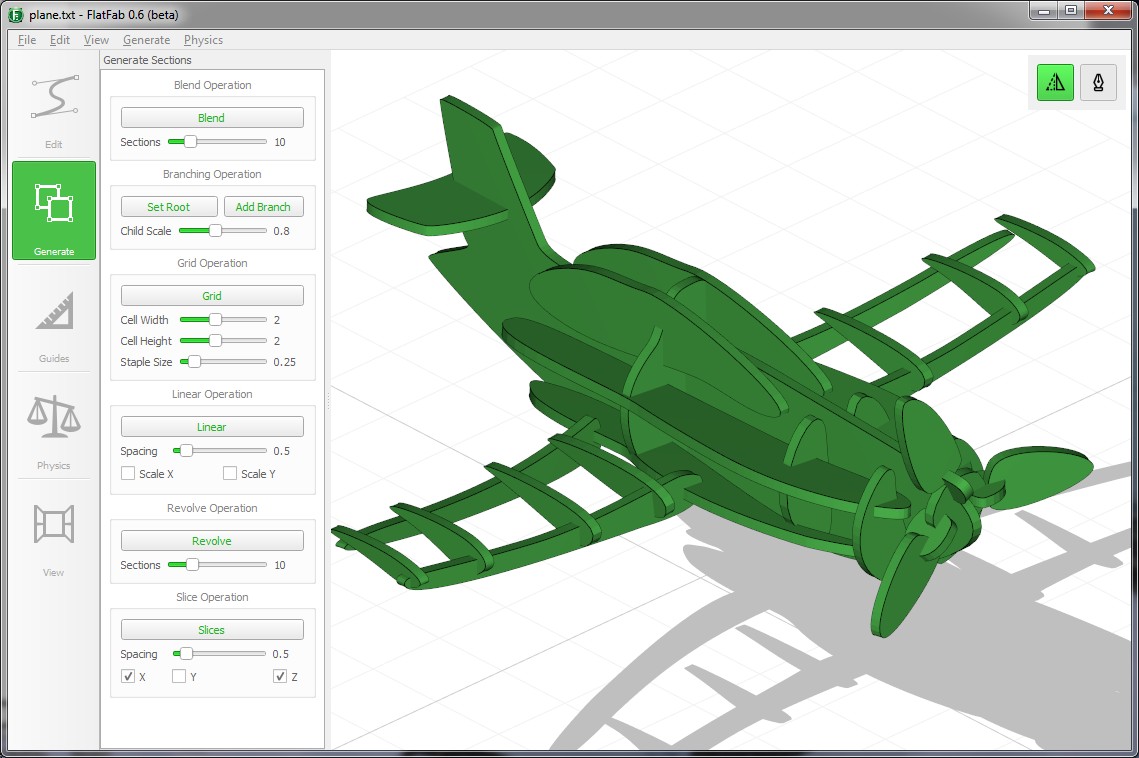Open the File menu
Screen dimensions: 1139x758
pos(27,40)
